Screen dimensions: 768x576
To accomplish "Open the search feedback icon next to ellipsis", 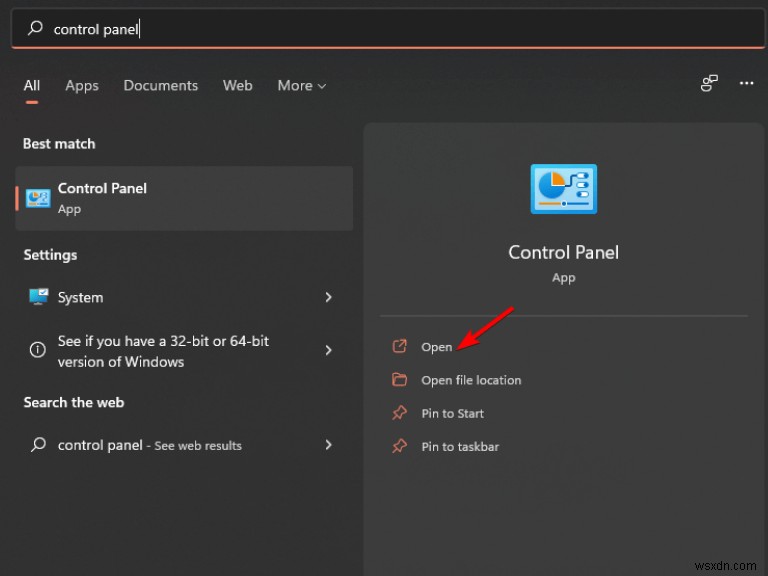I will (x=709, y=83).
